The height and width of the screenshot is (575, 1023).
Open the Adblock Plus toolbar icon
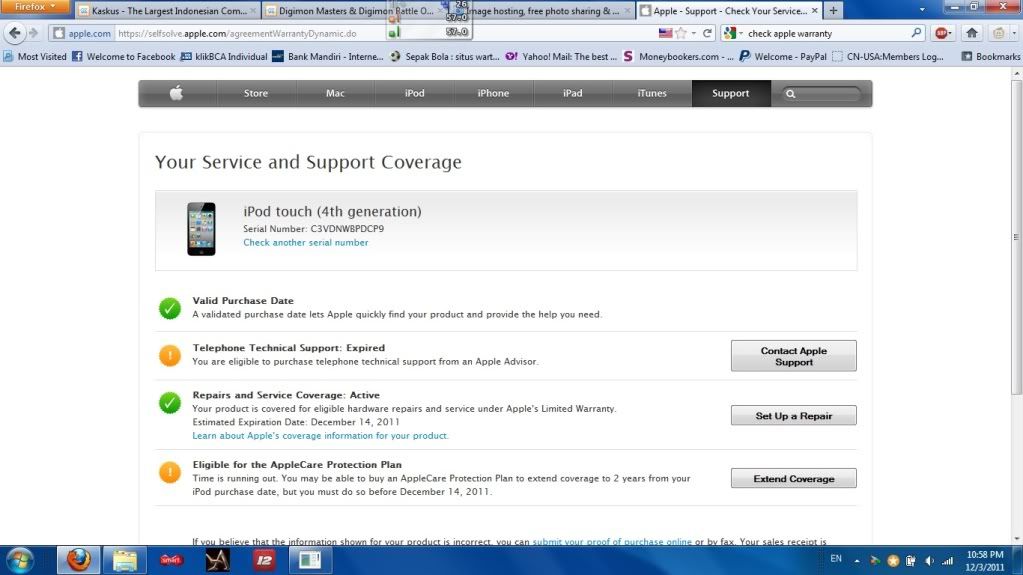(942, 33)
